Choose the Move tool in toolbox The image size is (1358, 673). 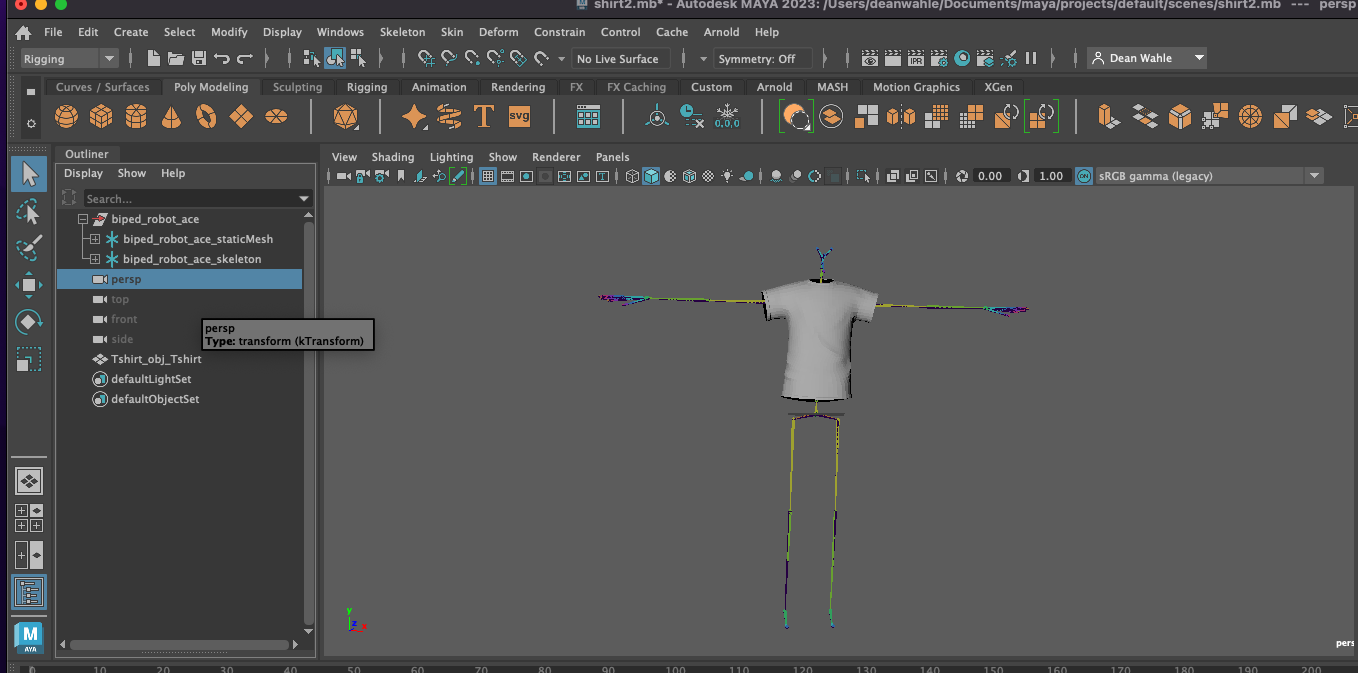click(x=29, y=285)
